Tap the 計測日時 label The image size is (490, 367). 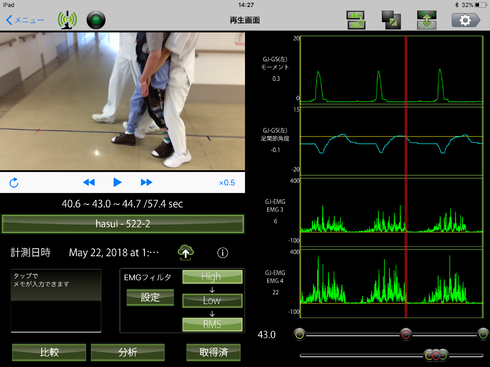coord(30,253)
